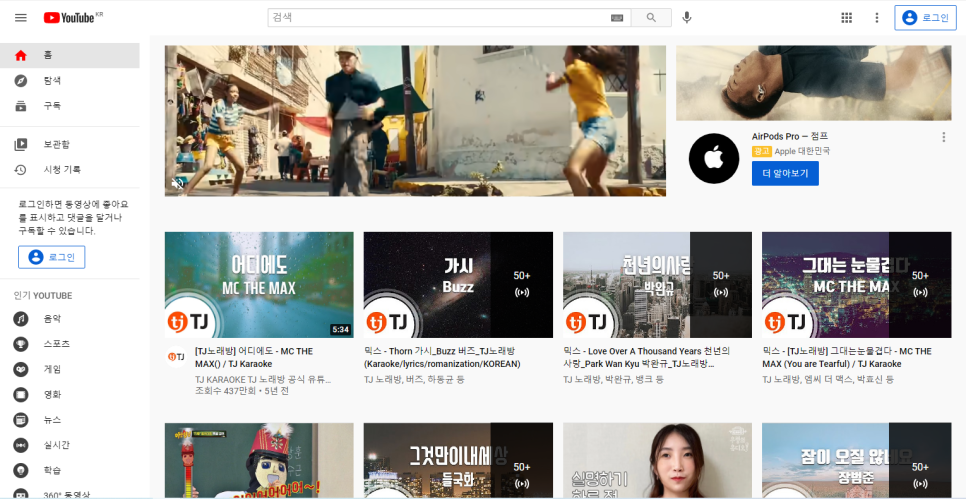Click the 실시간 live icon
Screen dimensions: 966x499
[x=21, y=445]
